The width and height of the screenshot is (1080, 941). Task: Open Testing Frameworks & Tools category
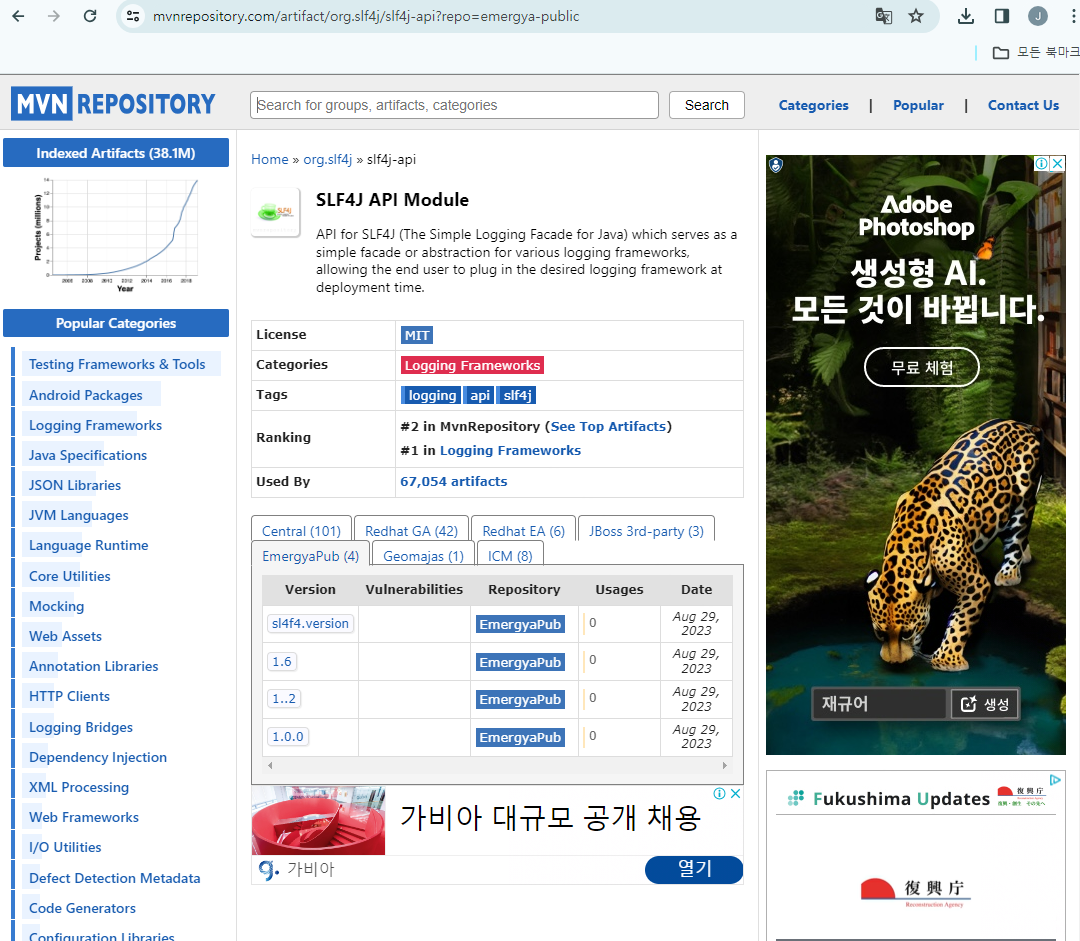pos(117,364)
